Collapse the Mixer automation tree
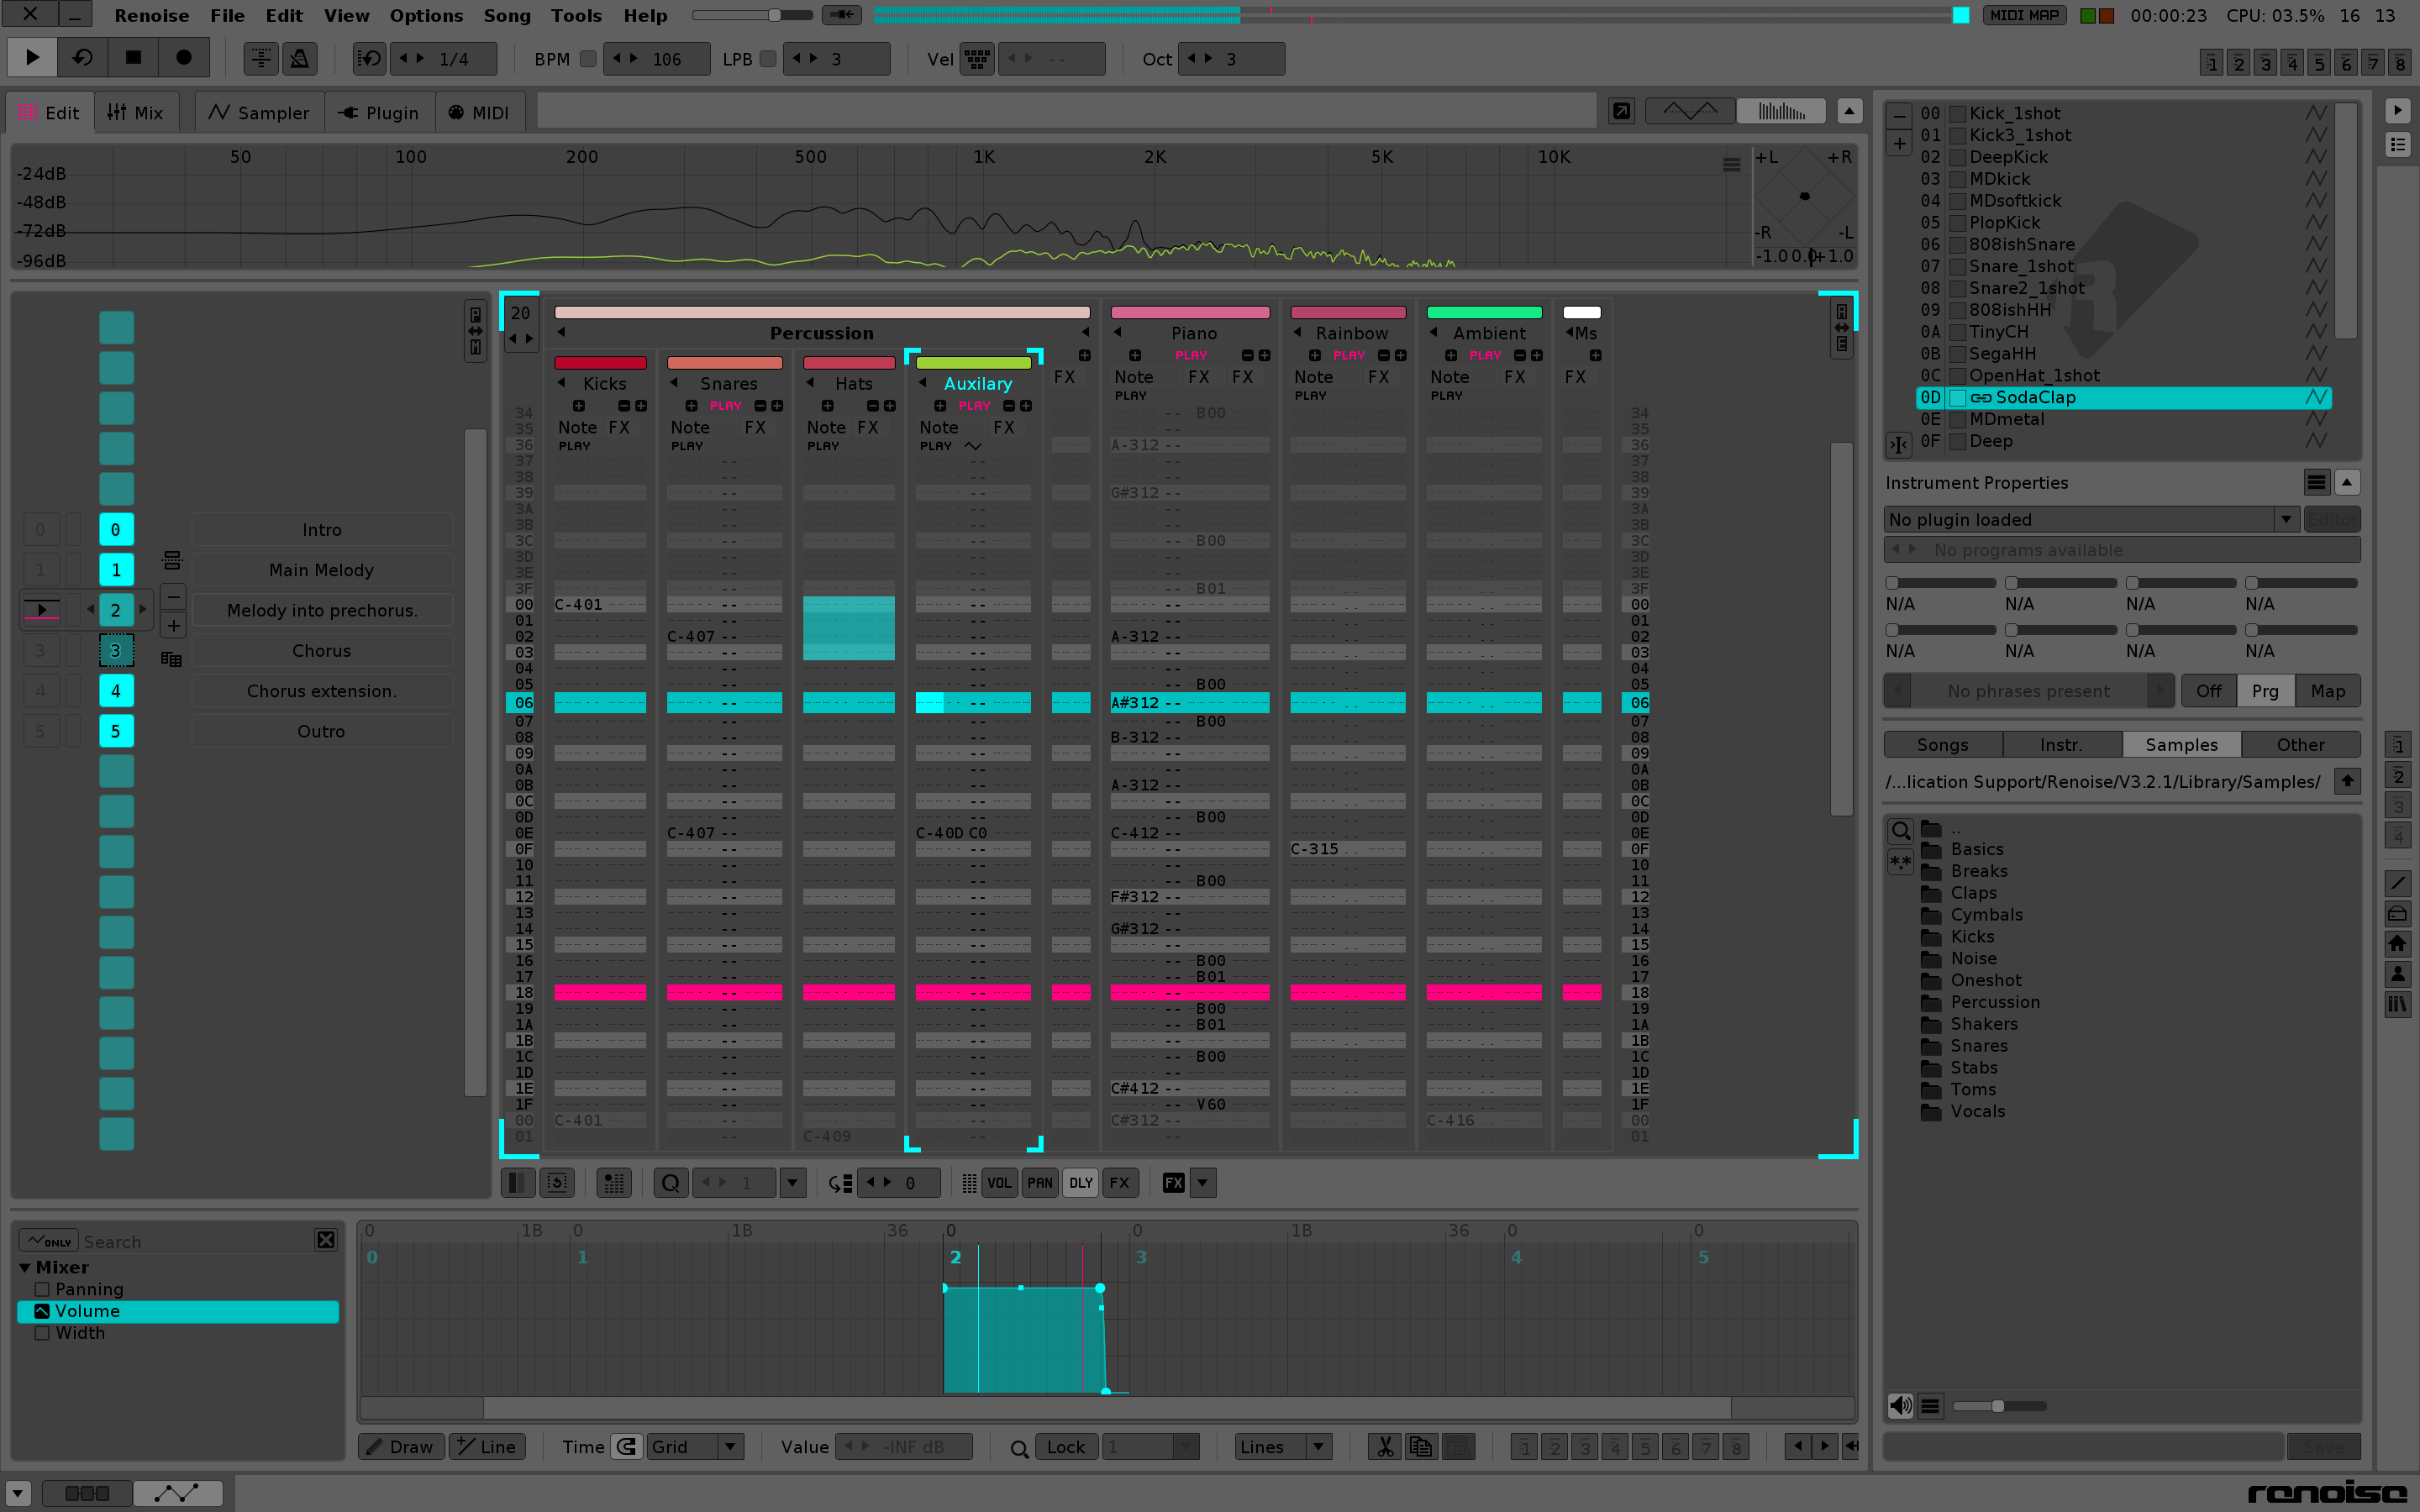Viewport: 2420px width, 1512px height. 25,1267
